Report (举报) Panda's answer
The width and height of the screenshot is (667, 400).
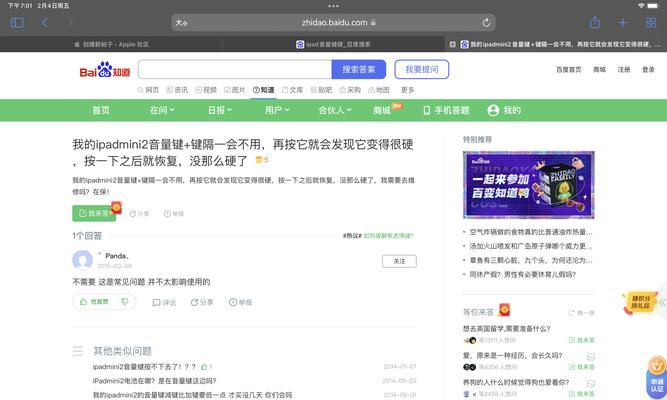click(x=240, y=302)
